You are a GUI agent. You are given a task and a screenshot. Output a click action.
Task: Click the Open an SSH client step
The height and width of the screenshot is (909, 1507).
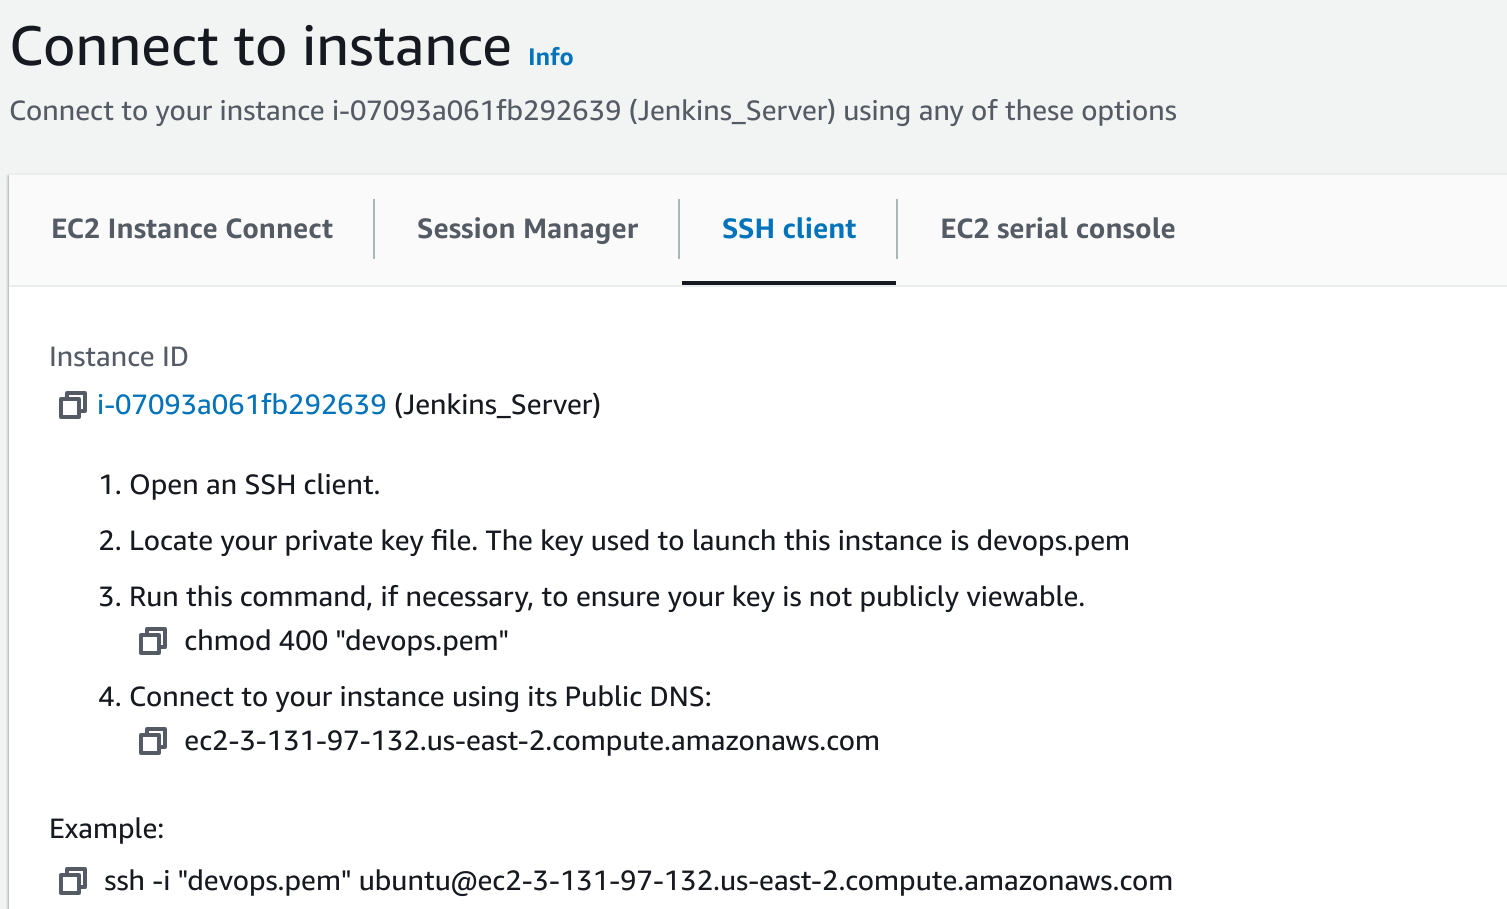click(240, 485)
